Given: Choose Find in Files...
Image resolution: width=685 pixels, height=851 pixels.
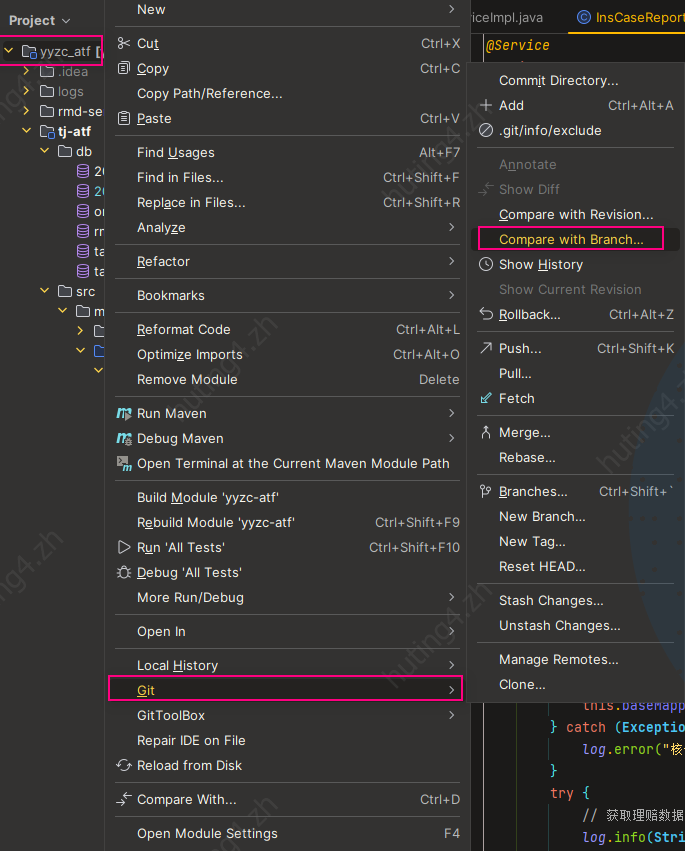Looking at the screenshot, I should pos(288,177).
